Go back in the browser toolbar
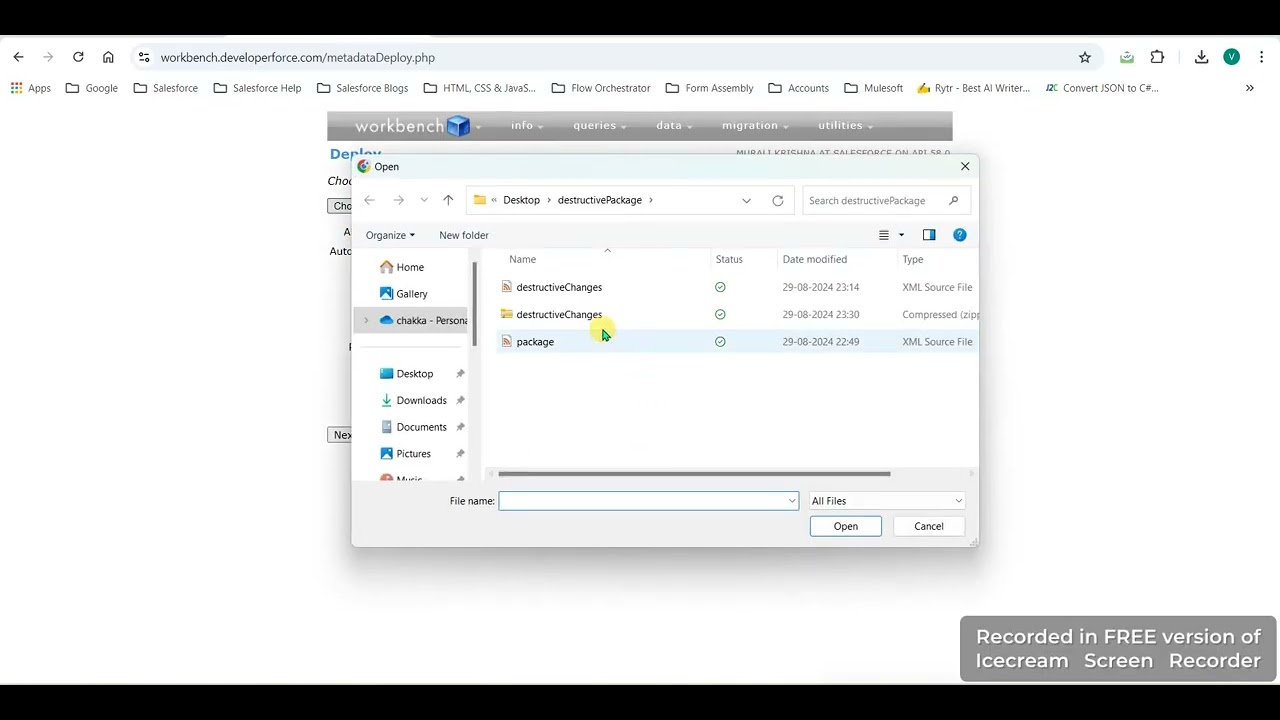 pyautogui.click(x=18, y=57)
